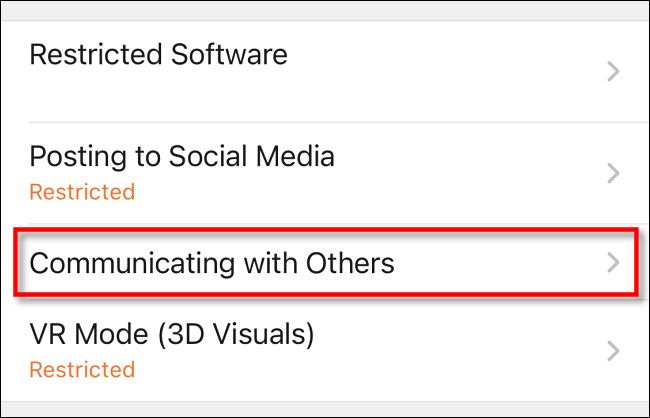
Task: Open the VR Mode (3D Visuals) setting
Action: coord(171,334)
